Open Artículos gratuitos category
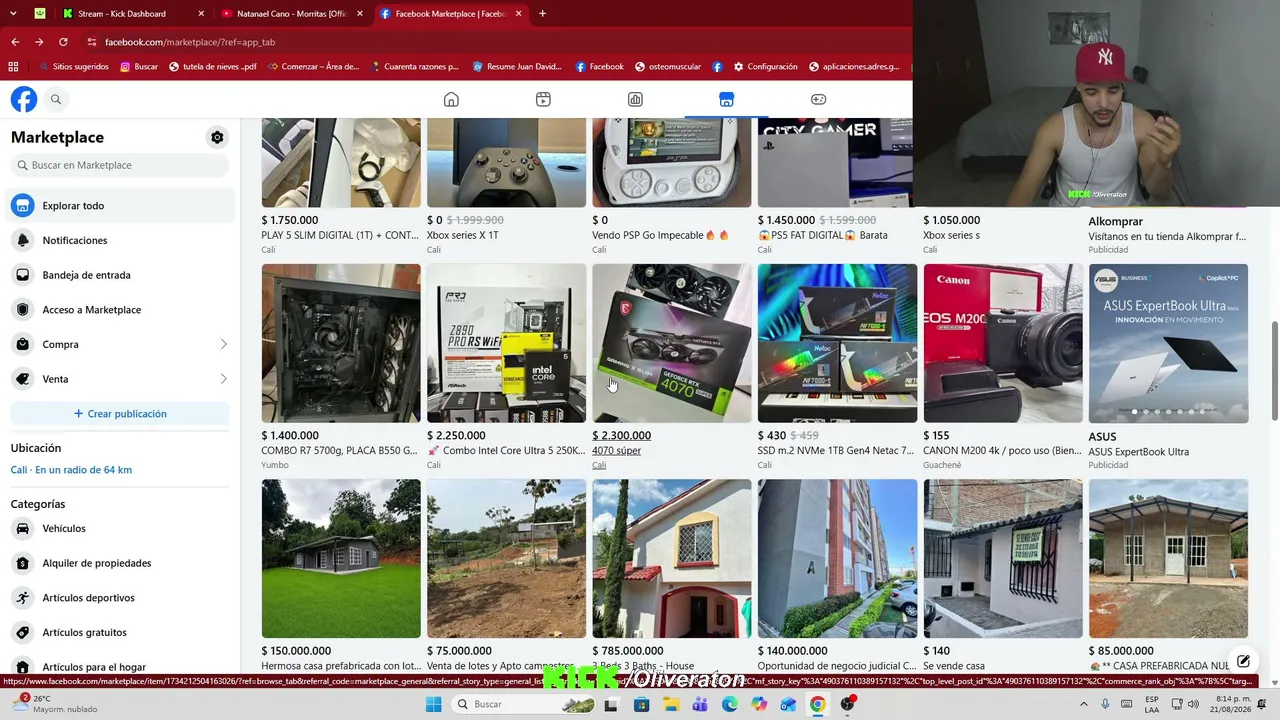 120,632
